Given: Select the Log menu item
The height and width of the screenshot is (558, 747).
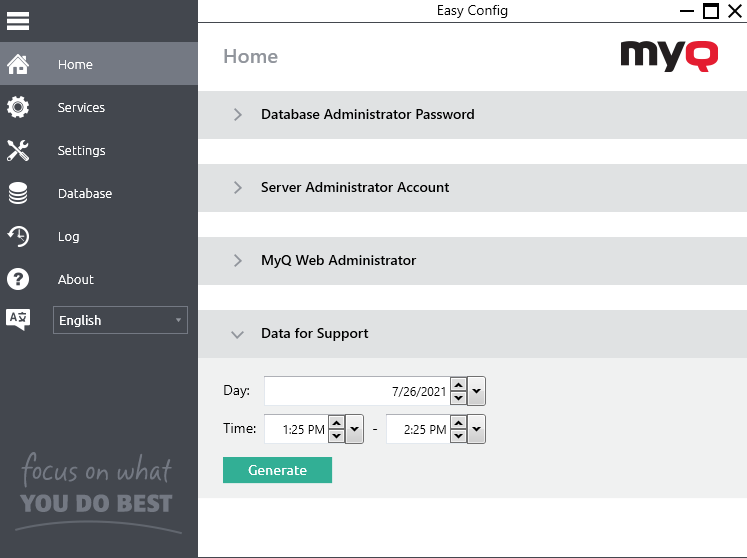Looking at the screenshot, I should (x=69, y=237).
